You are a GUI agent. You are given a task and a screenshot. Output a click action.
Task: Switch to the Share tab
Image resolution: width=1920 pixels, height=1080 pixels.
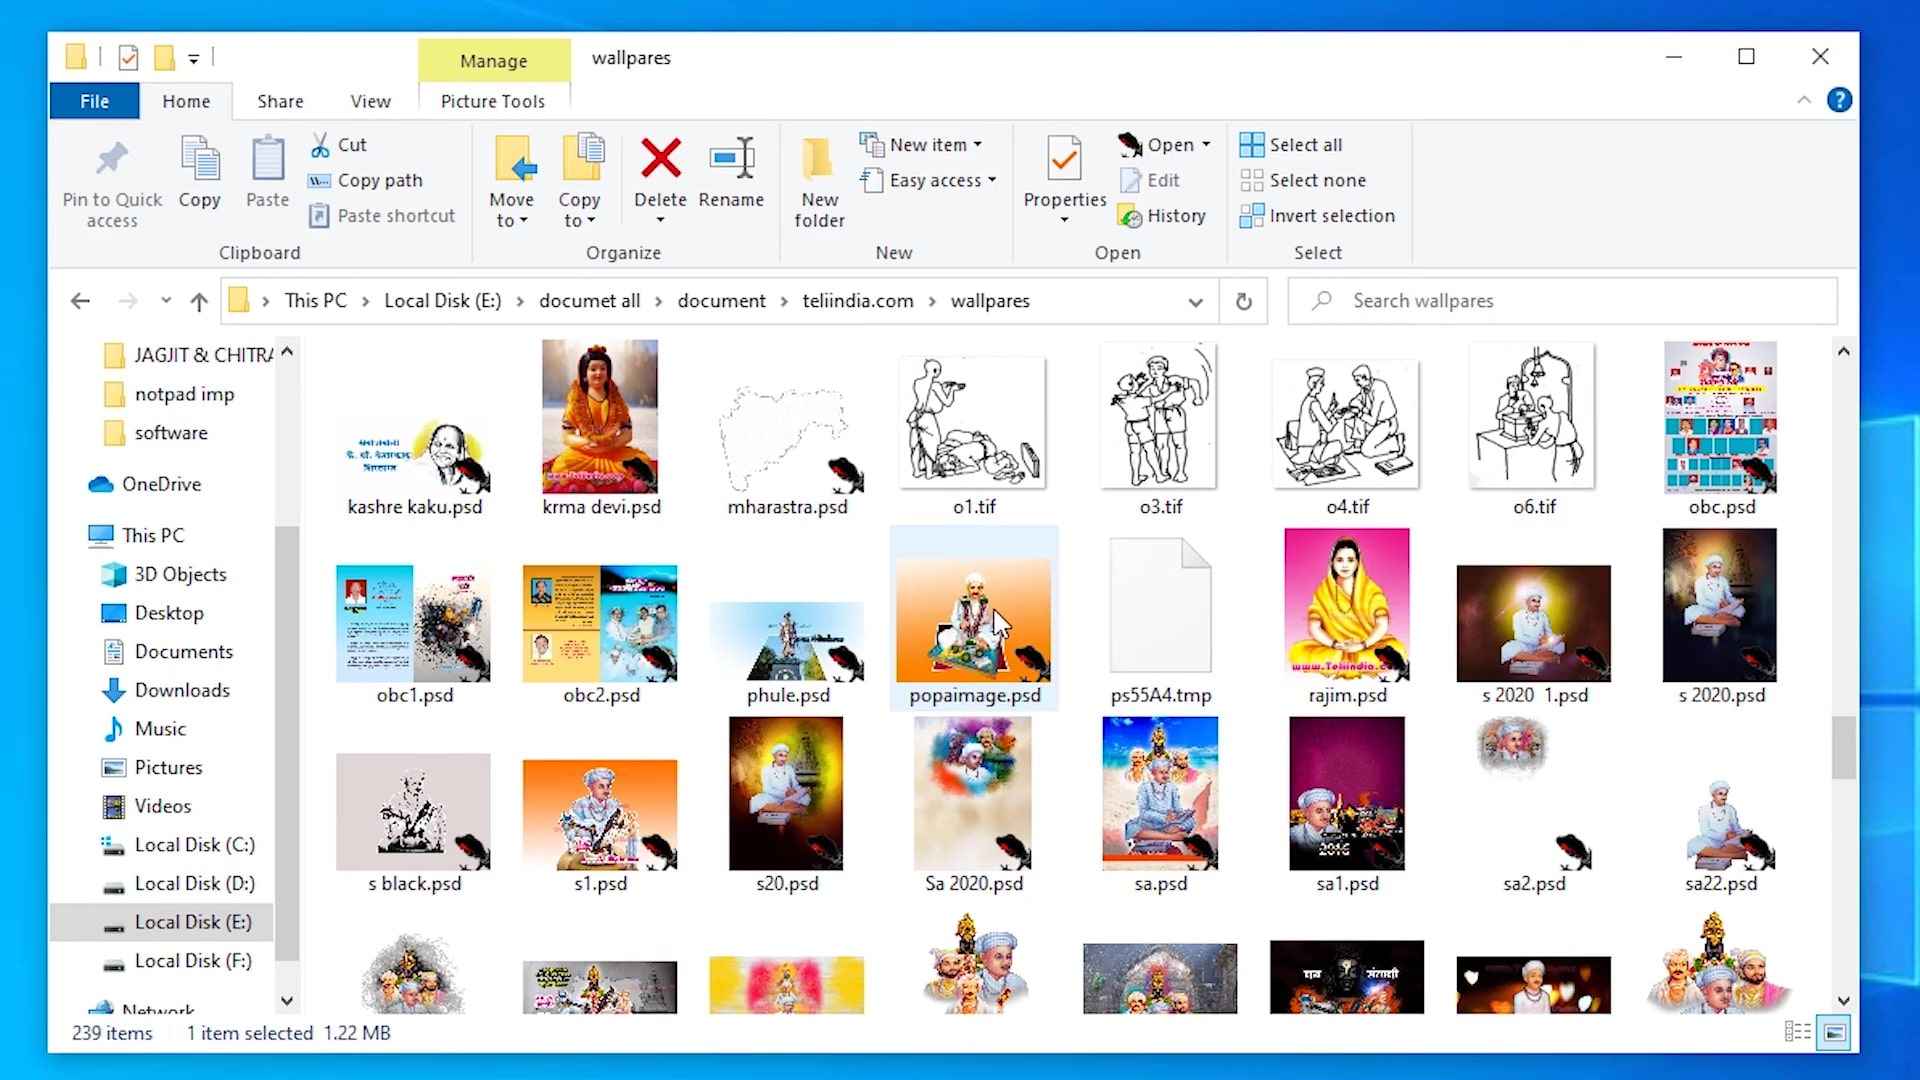[x=280, y=101]
